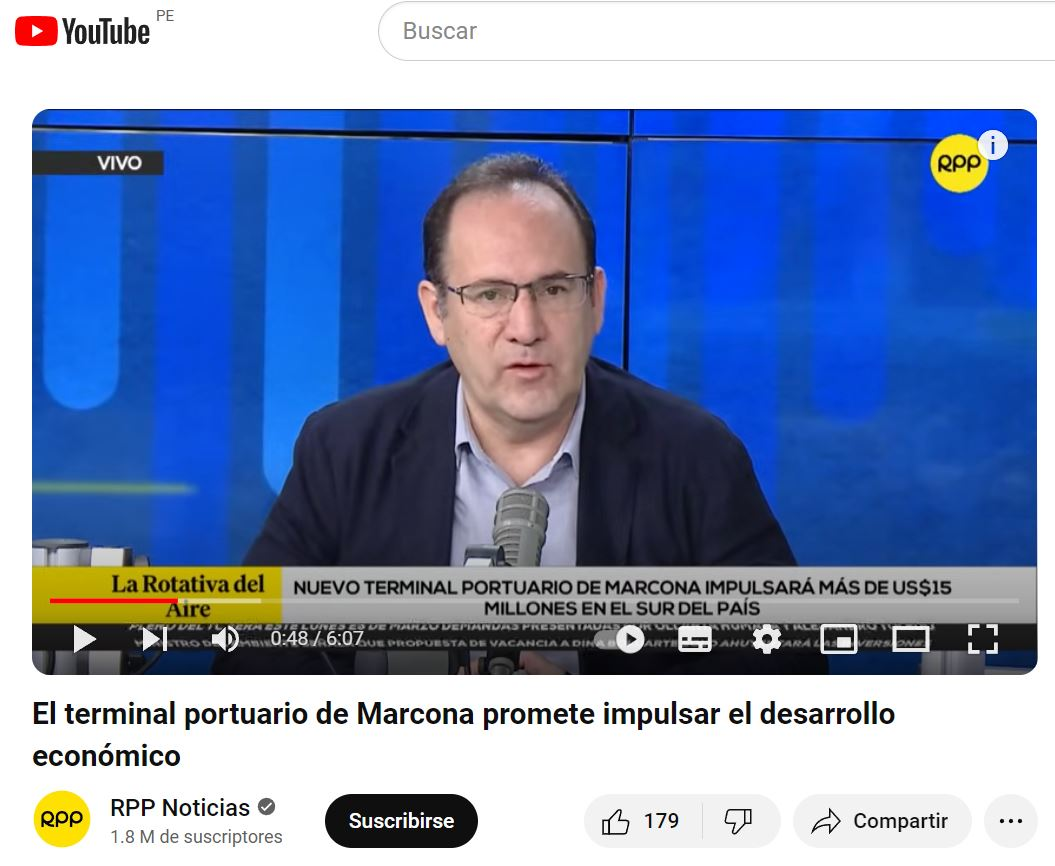Enable miniplayer mode
Viewport: 1055px width, 866px height.
point(839,639)
